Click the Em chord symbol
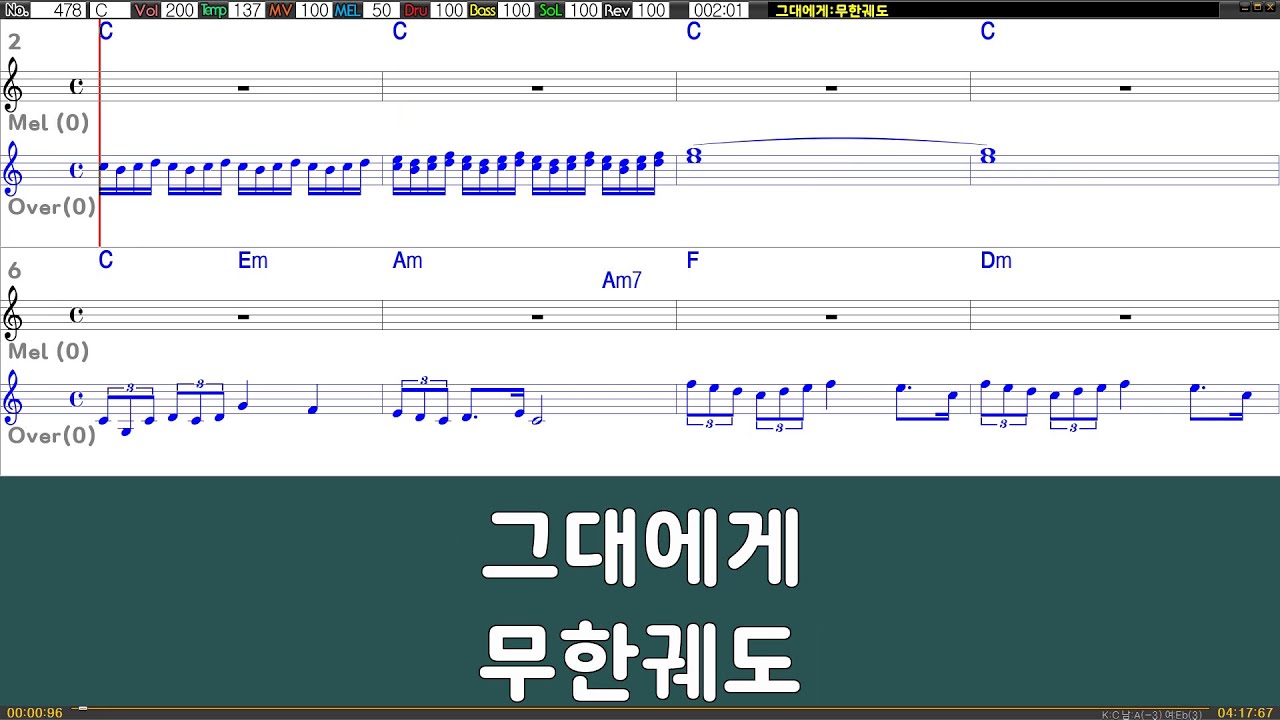Screen dimensions: 1280x720 point(253,261)
